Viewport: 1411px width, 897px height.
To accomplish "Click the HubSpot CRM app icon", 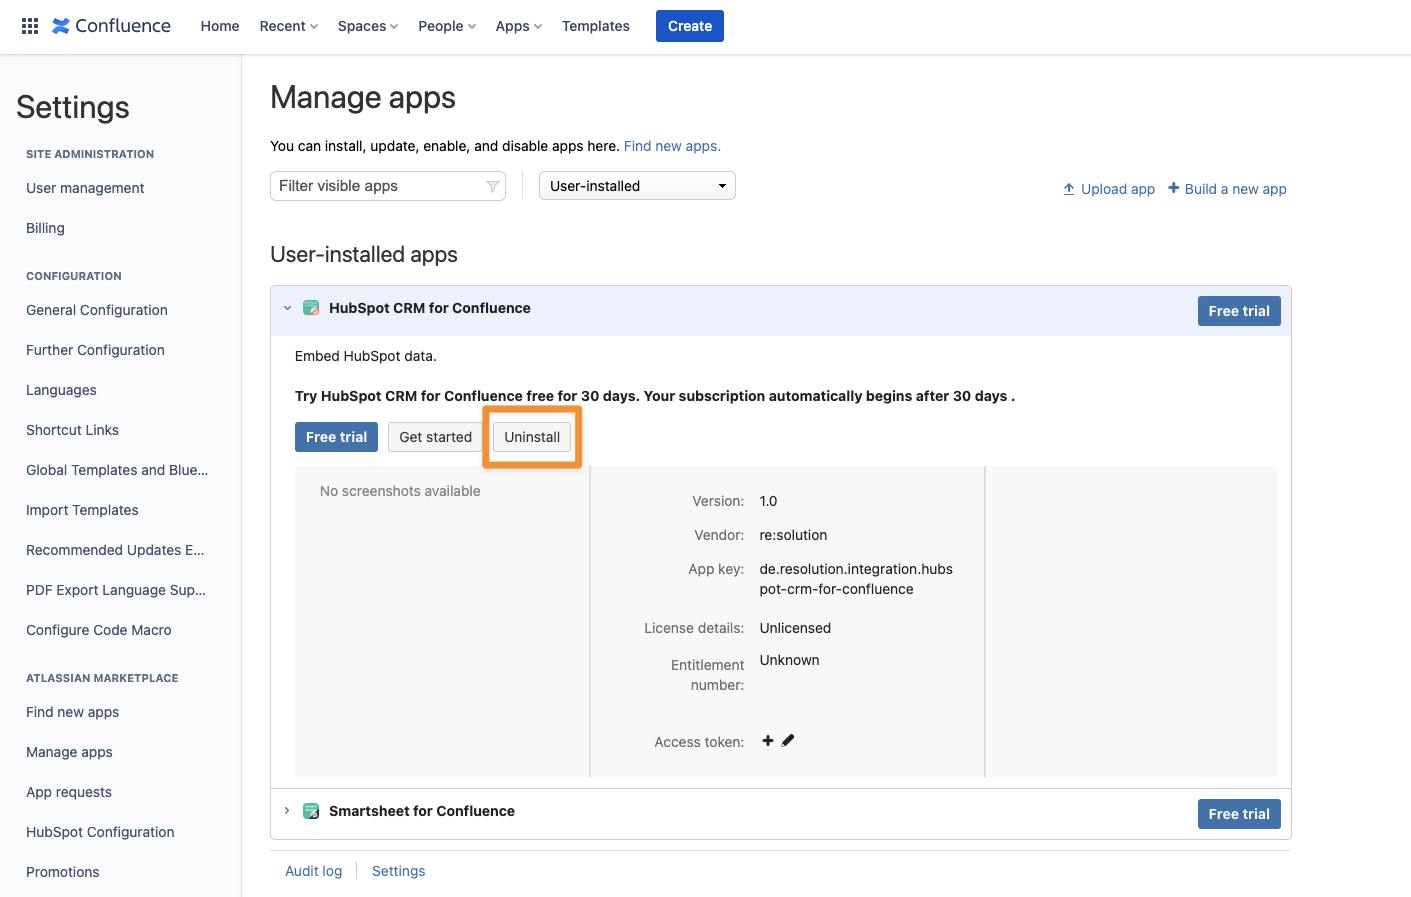I will 311,308.
